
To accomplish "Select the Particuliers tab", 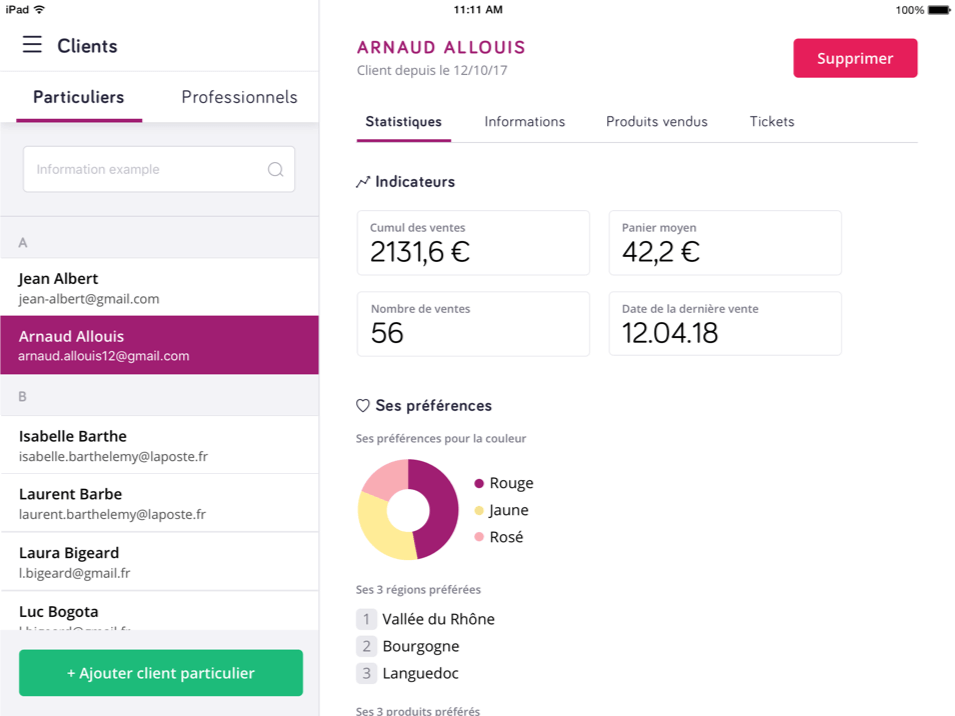I will click(x=78, y=97).
